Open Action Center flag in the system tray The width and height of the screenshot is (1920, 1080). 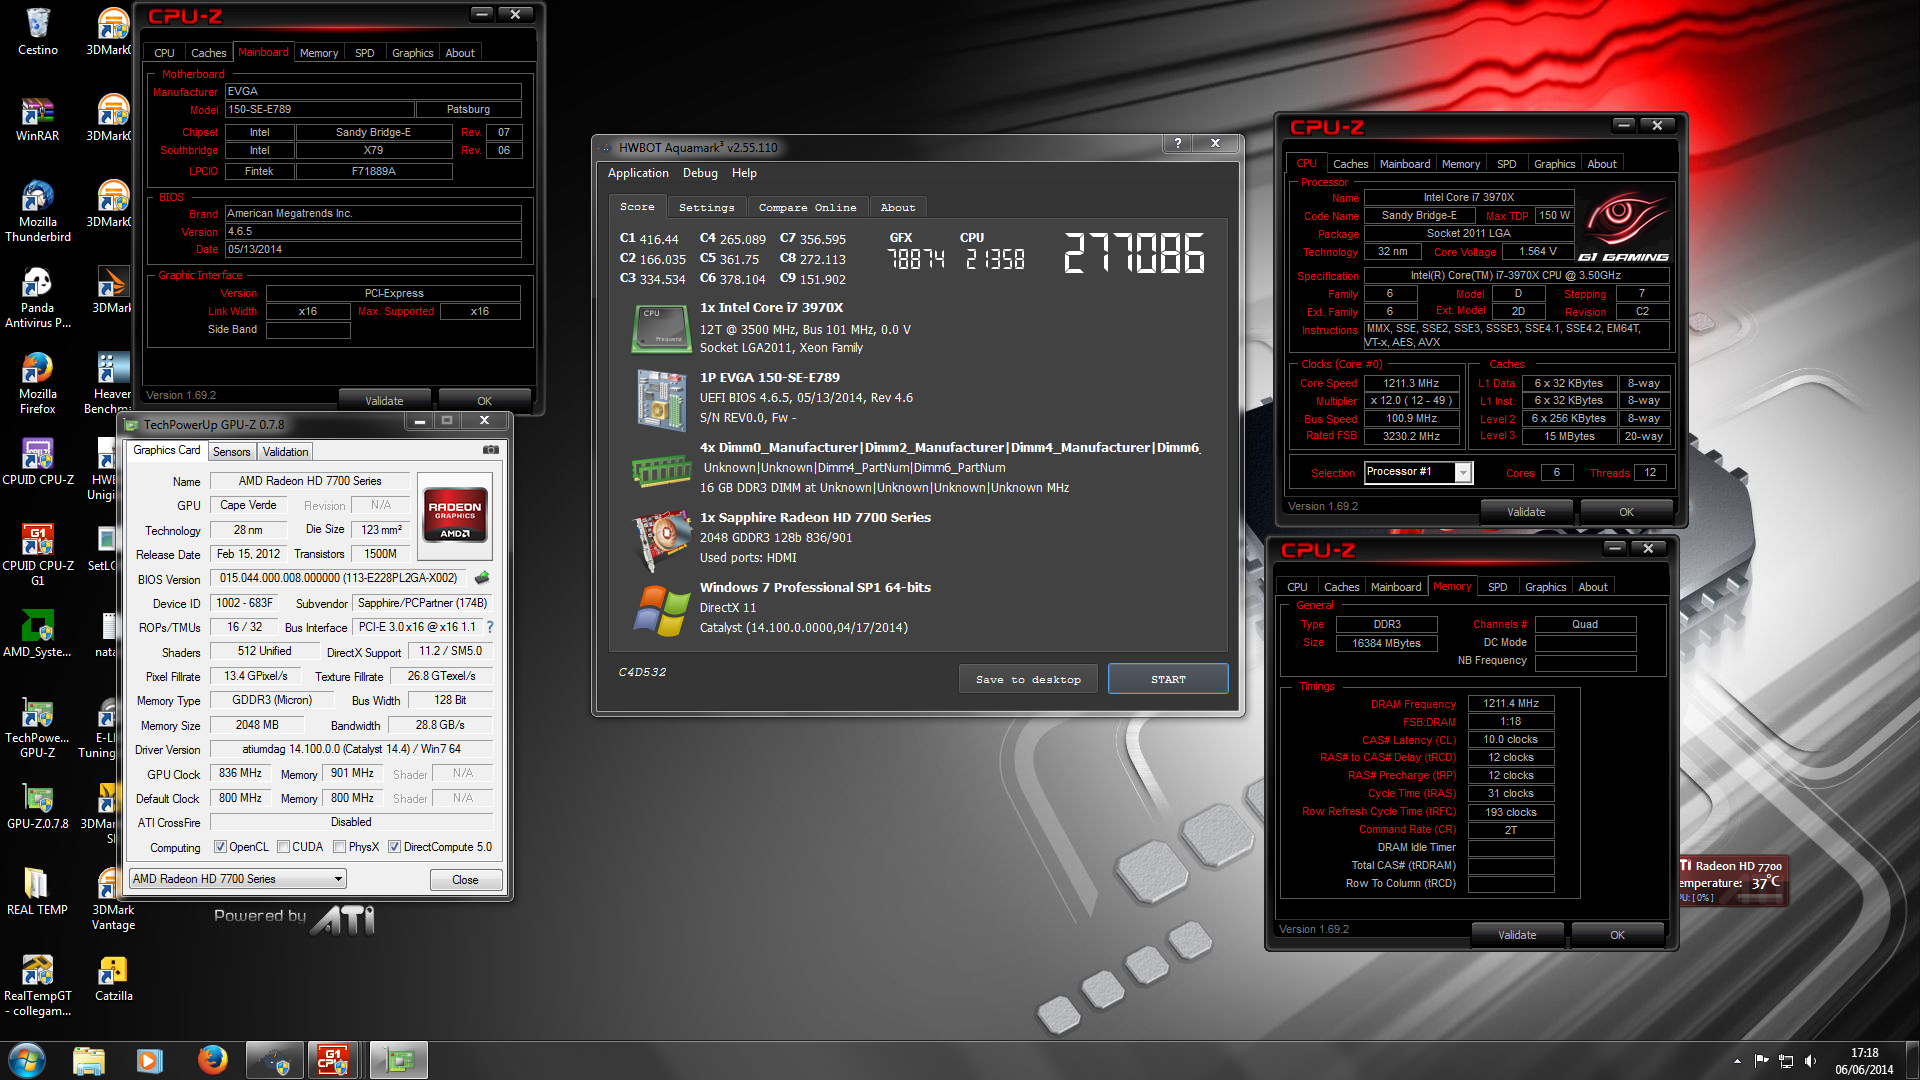point(1761,1061)
